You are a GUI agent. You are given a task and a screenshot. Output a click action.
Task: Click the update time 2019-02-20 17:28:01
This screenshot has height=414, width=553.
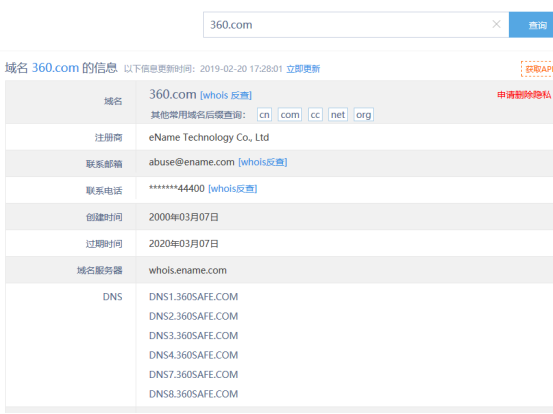241,69
